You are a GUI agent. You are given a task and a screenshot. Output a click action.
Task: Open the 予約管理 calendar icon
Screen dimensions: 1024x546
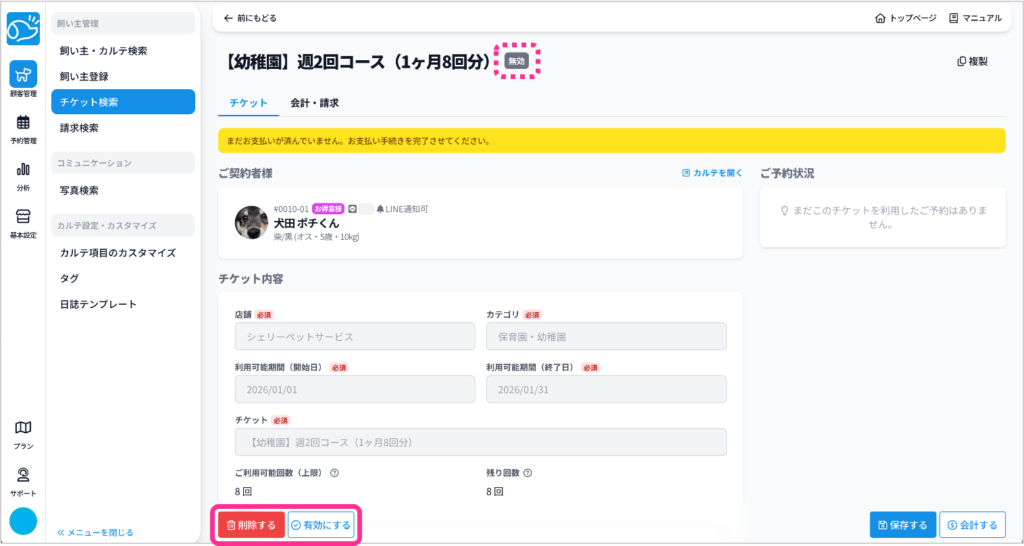point(23,128)
